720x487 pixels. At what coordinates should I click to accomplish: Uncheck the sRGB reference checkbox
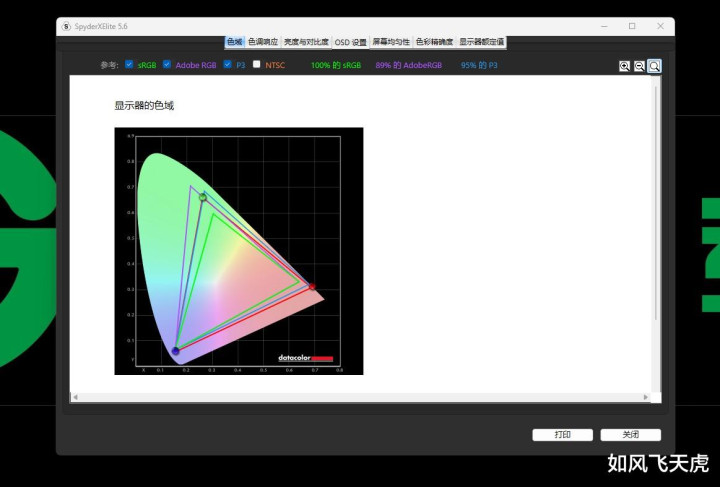[x=129, y=65]
